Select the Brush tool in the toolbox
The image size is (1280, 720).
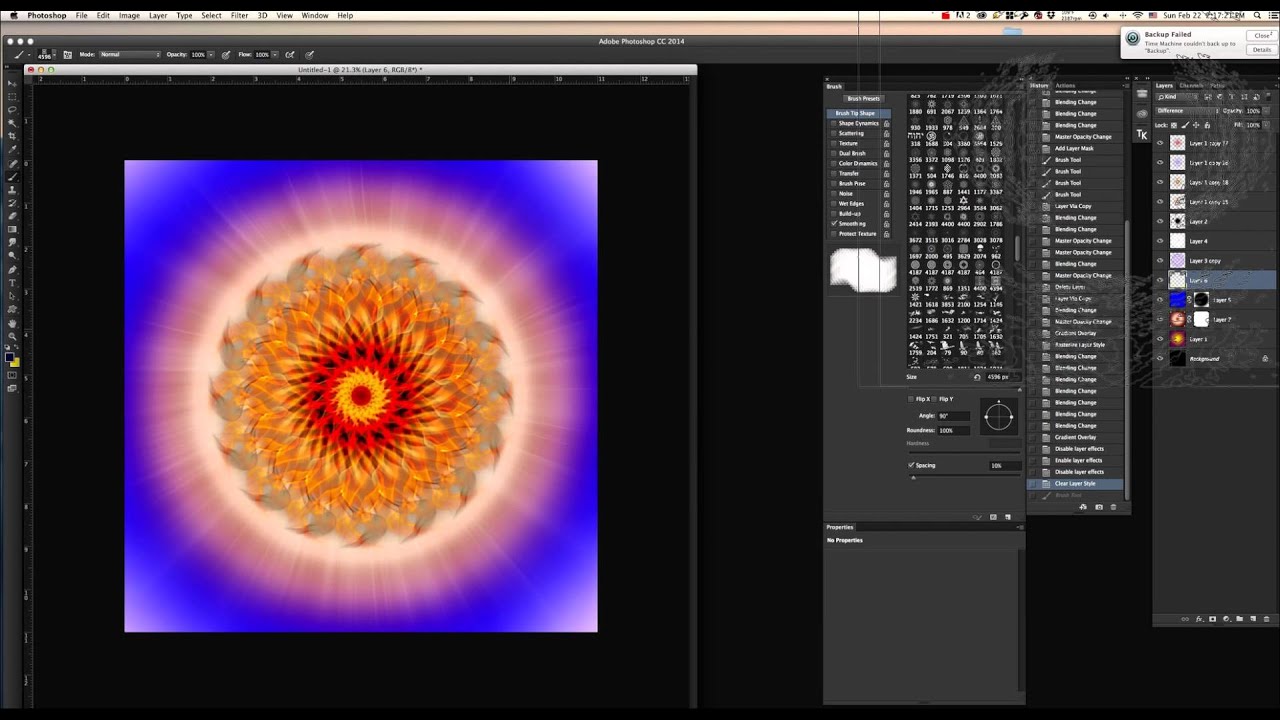coord(13,177)
